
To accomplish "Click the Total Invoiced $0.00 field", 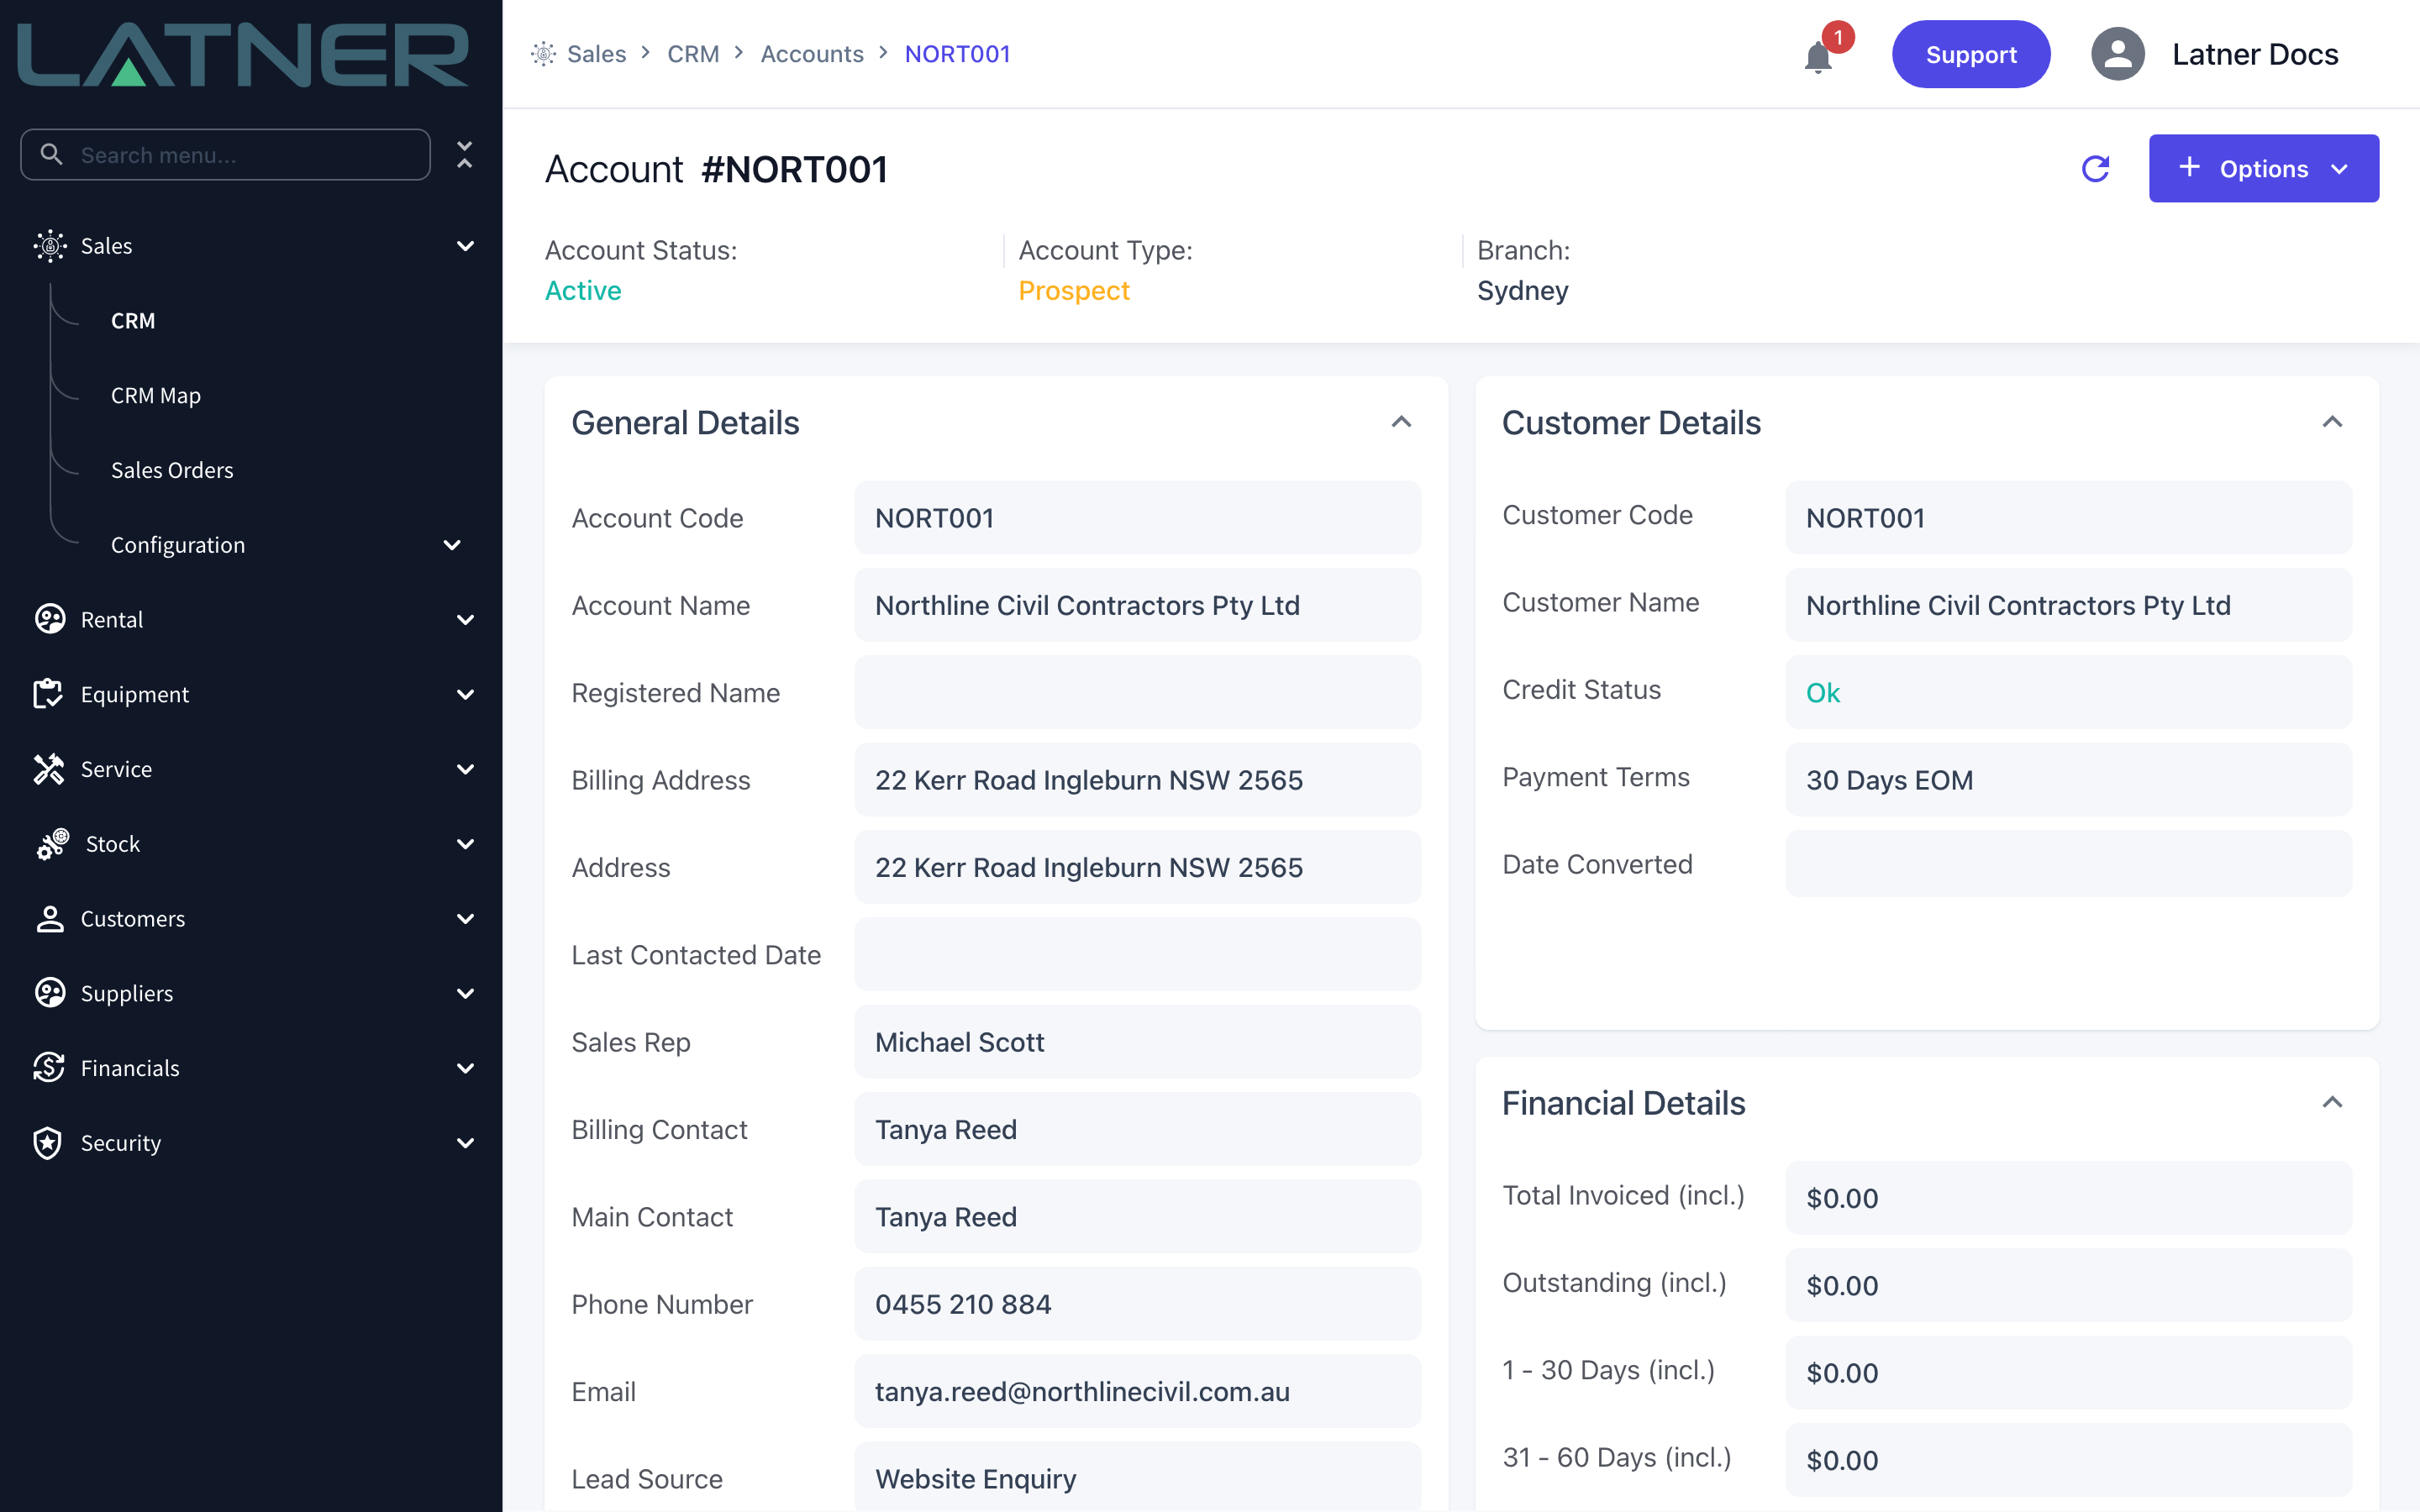I will coord(2068,1198).
